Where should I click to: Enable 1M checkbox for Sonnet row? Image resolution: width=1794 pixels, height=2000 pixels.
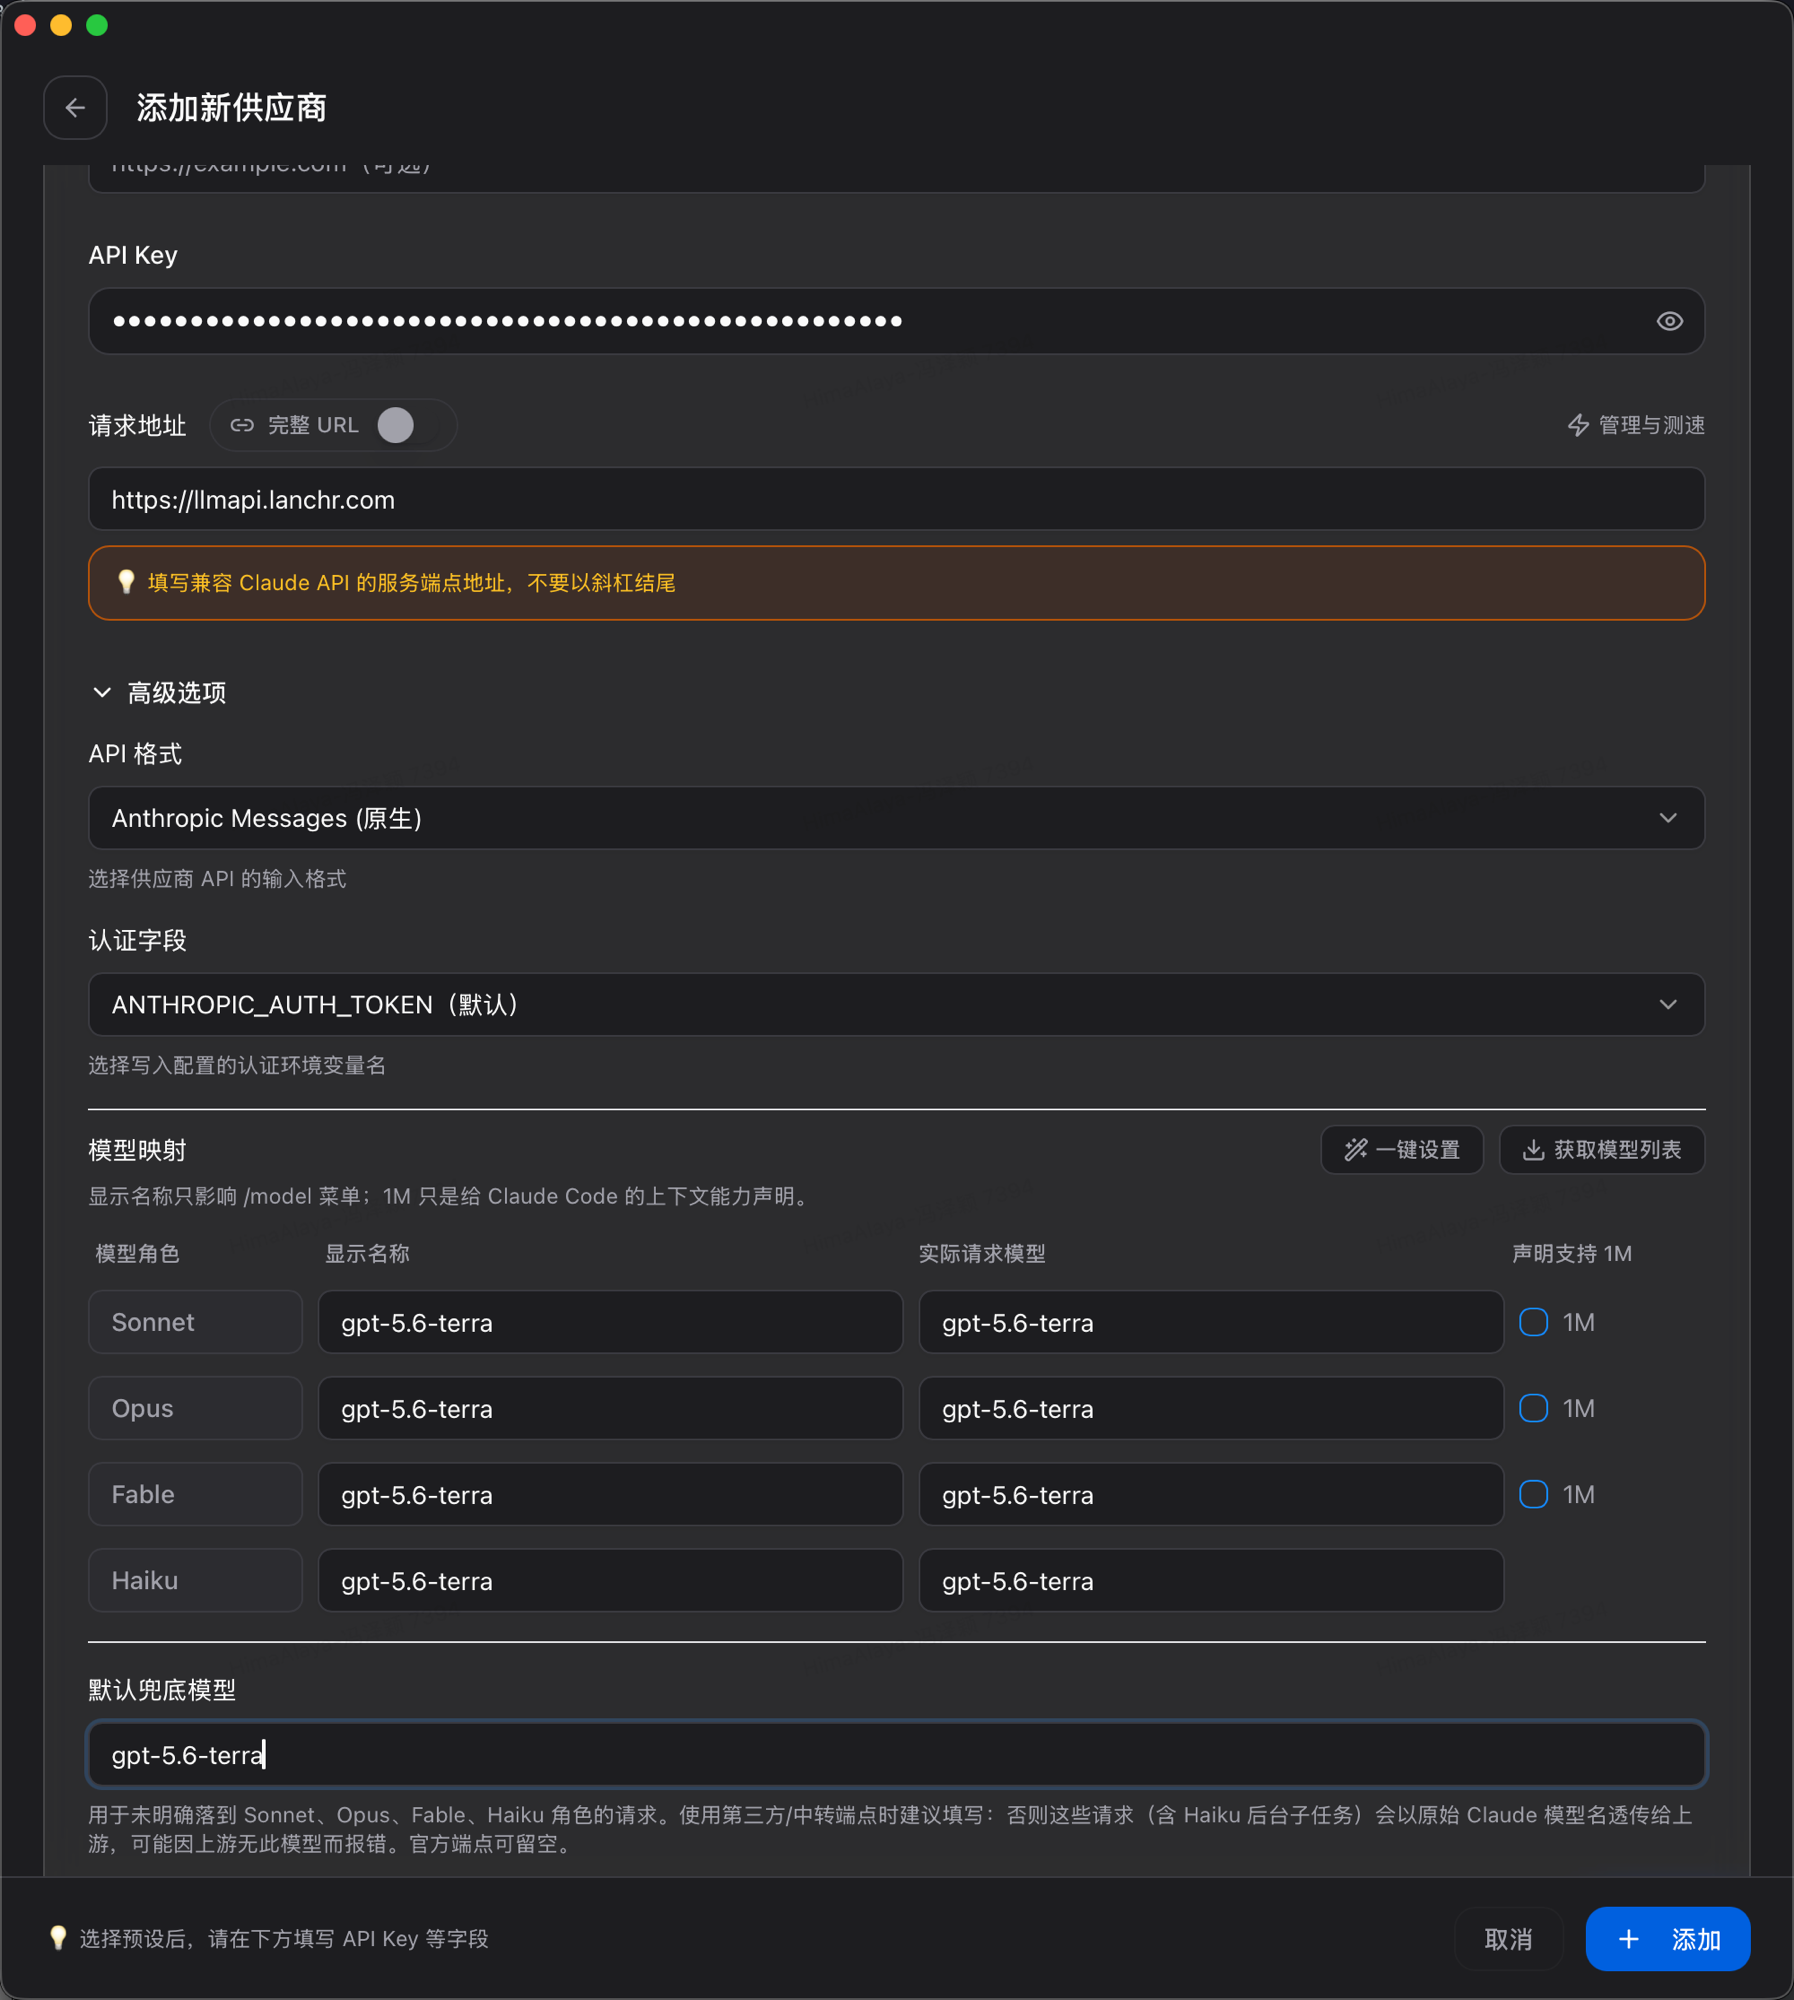pos(1533,1322)
